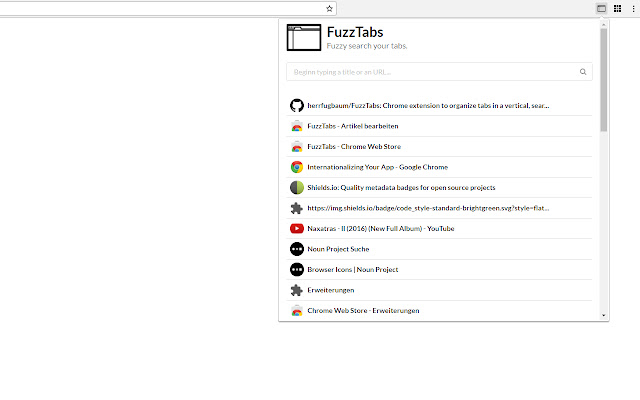The height and width of the screenshot is (400, 640).
Task: Switch to Browser Icons | Noun Project tab
Action: tap(439, 269)
